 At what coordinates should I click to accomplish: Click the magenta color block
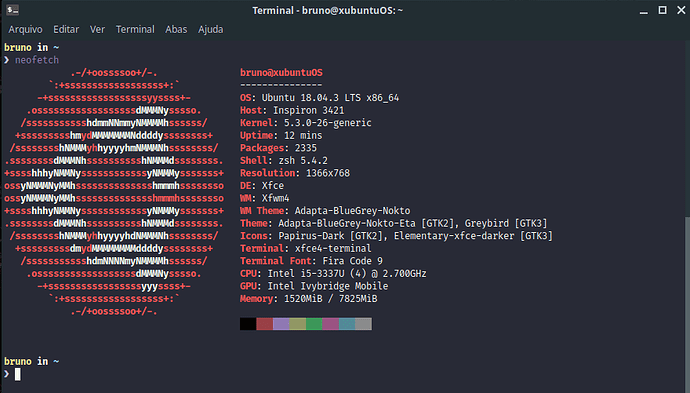tap(330, 324)
